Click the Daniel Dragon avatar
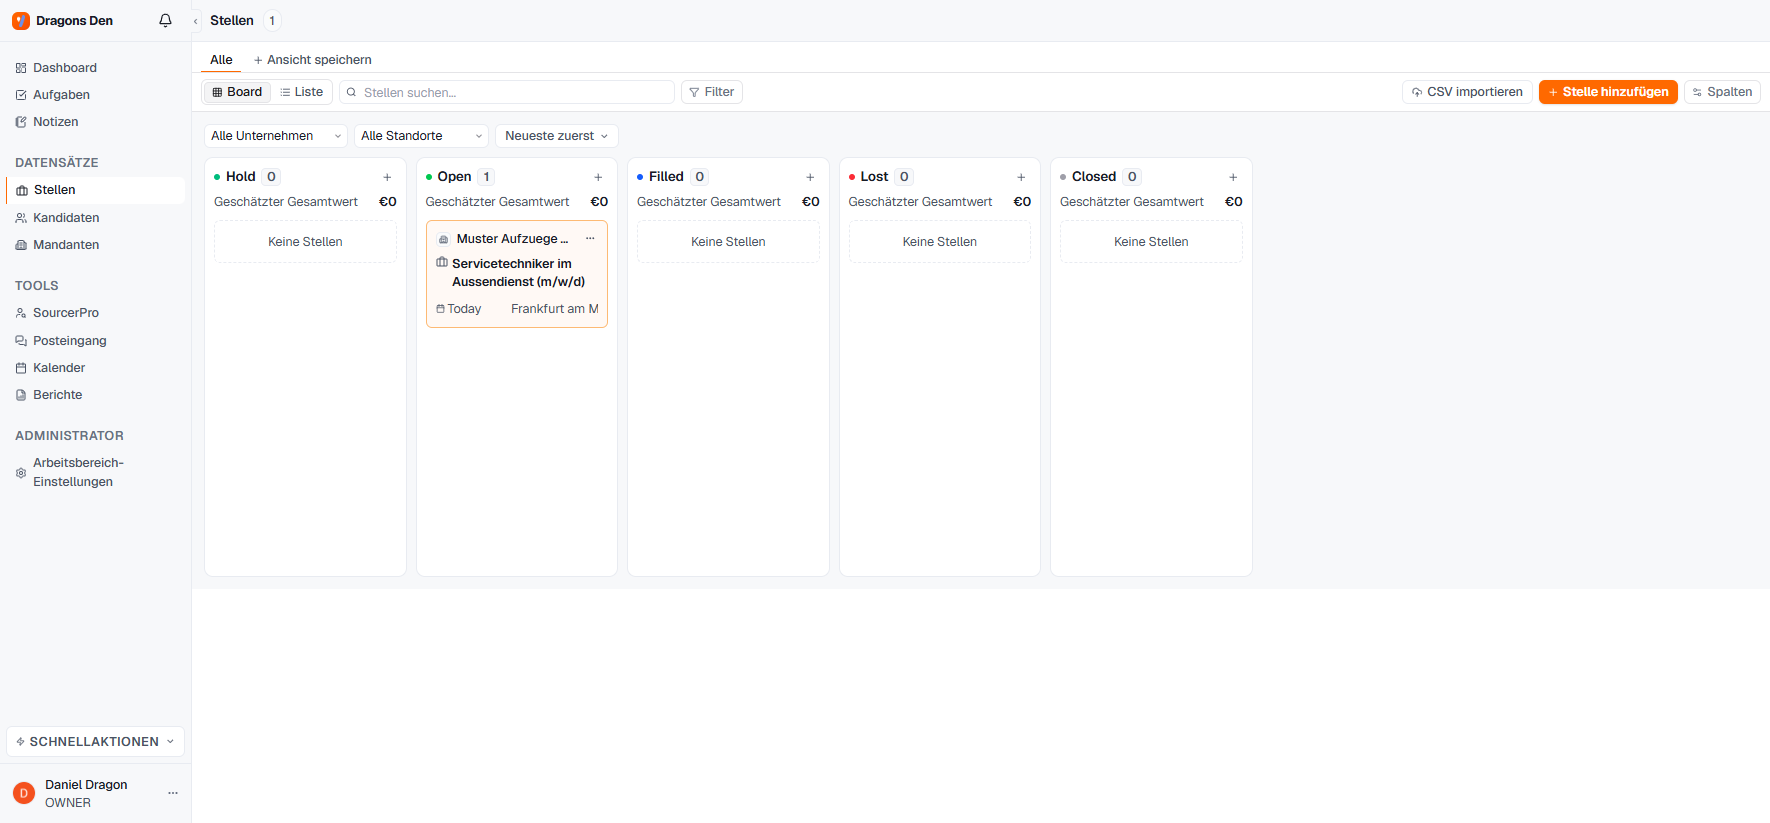 pyautogui.click(x=24, y=793)
